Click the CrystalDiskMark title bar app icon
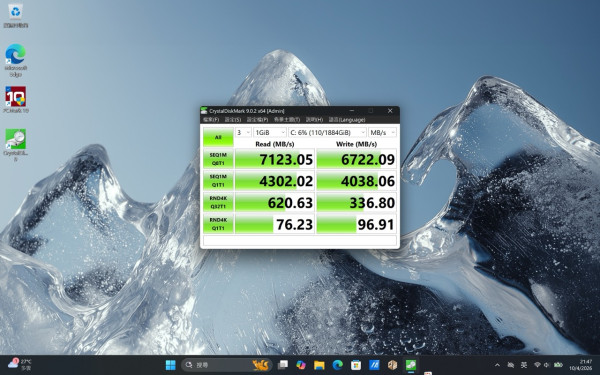Image resolution: width=600 pixels, height=375 pixels. tap(204, 111)
